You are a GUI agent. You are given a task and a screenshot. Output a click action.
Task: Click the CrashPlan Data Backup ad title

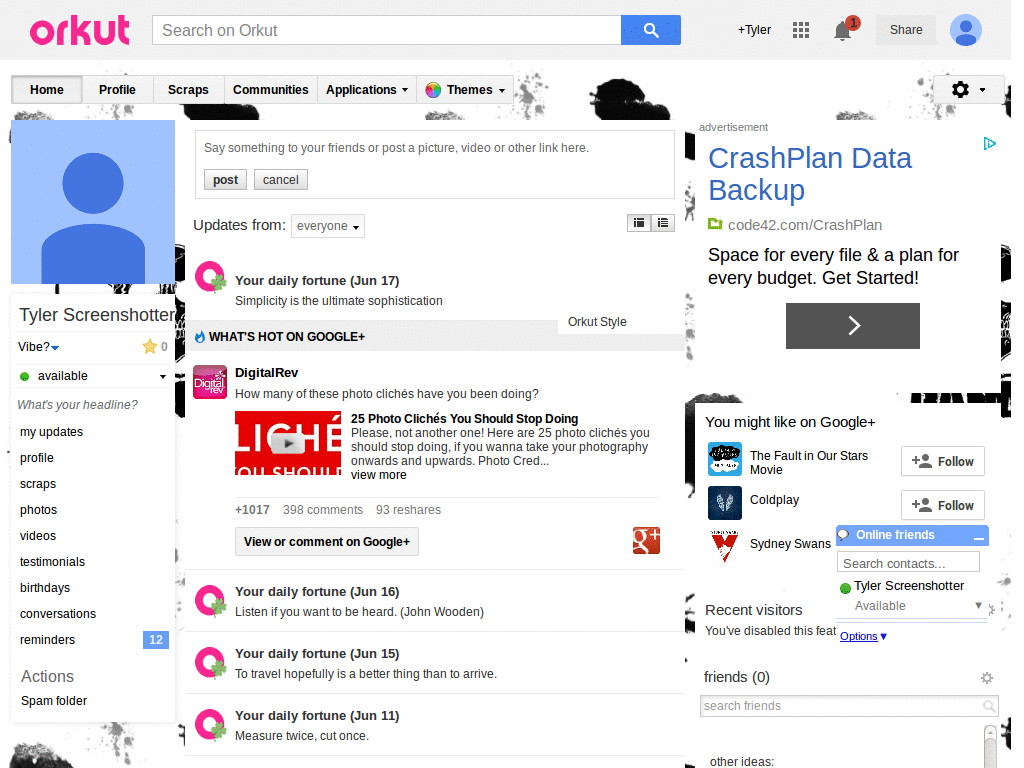pos(810,174)
